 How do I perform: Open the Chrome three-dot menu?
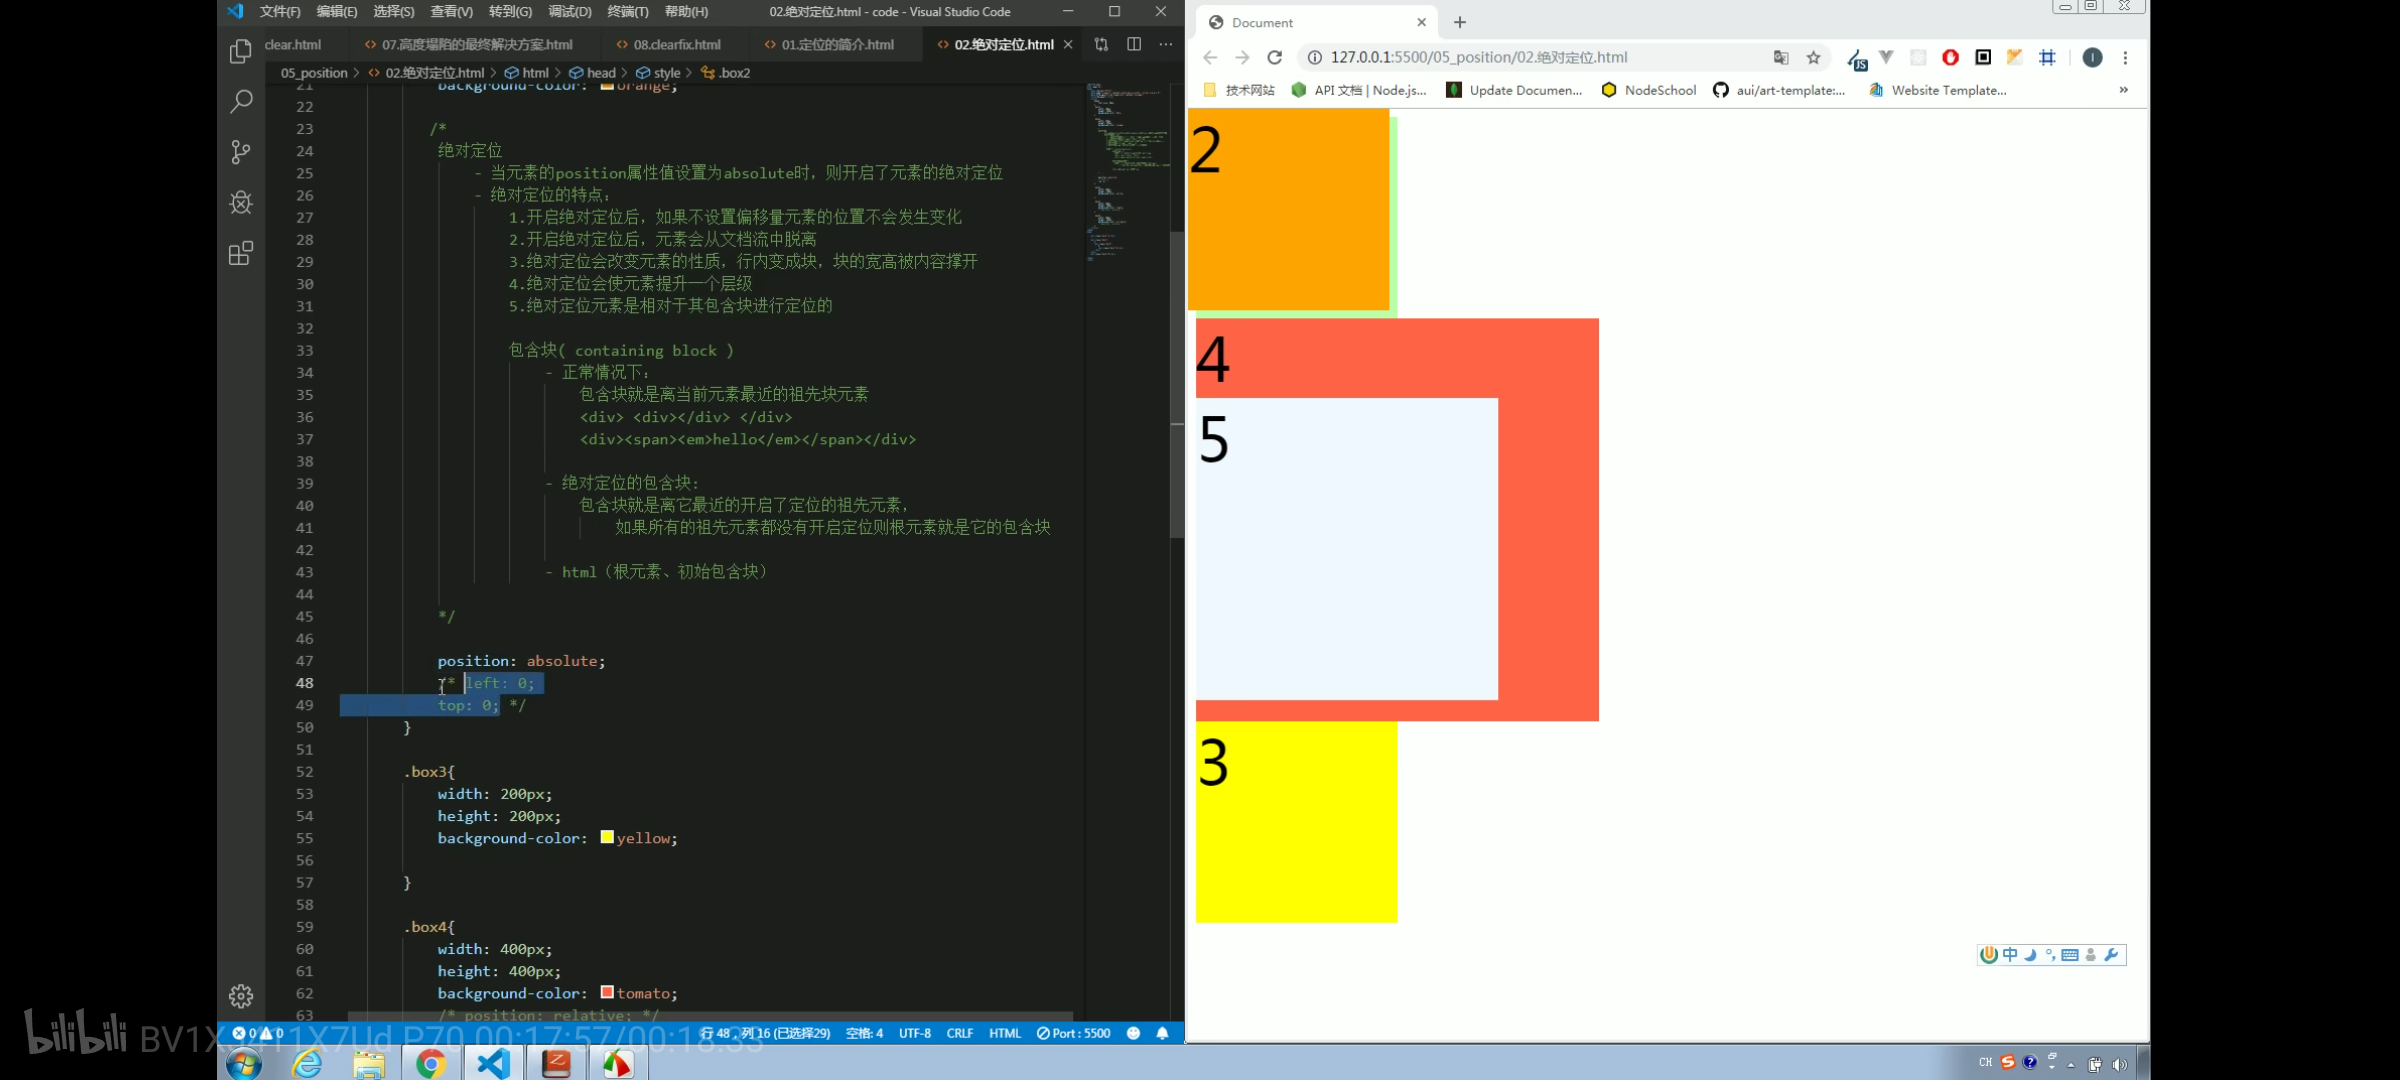2125,58
